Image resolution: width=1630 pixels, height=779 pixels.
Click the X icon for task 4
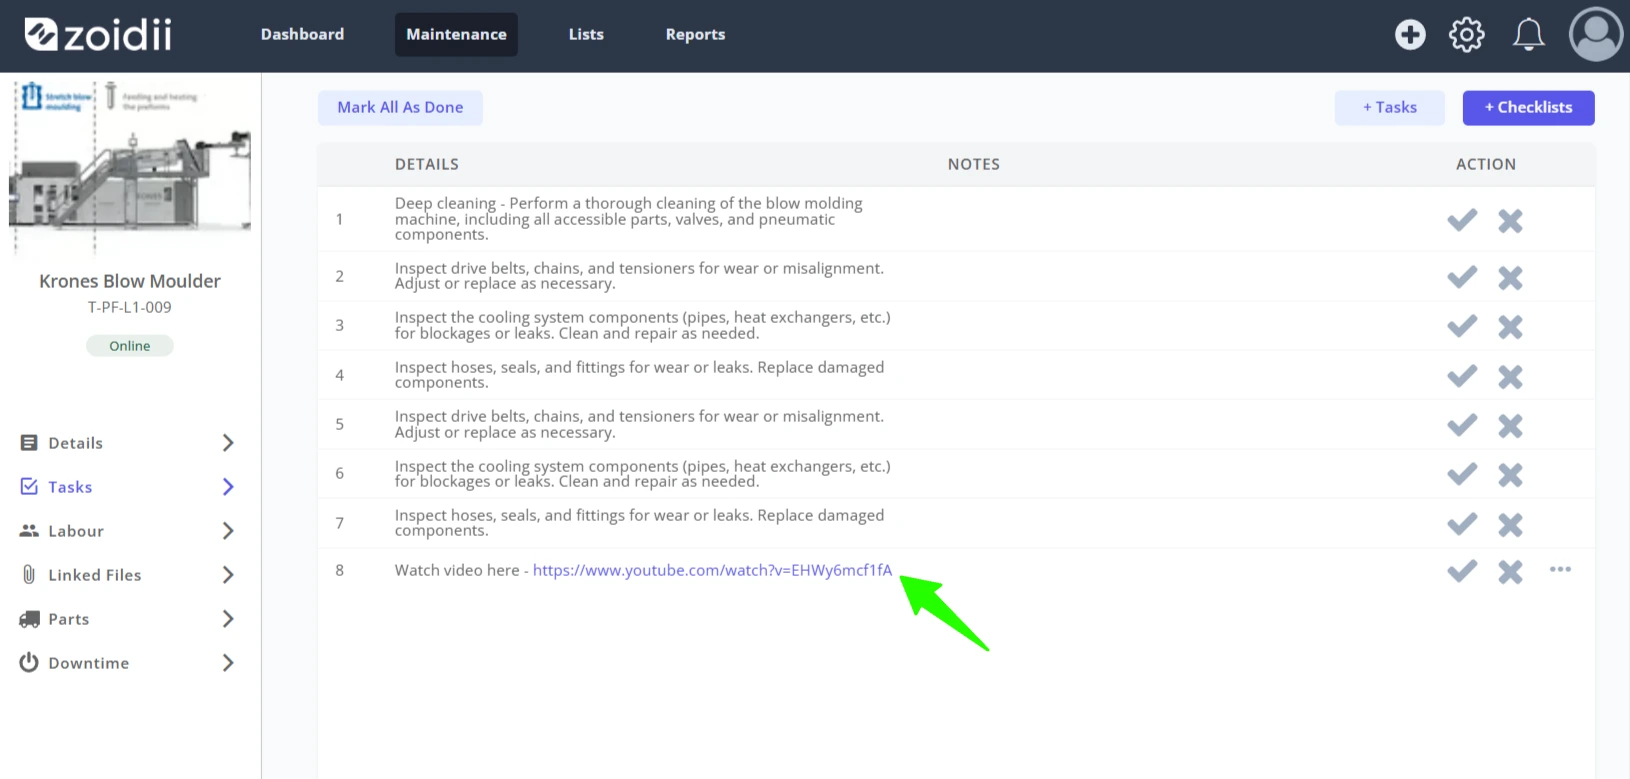1510,377
